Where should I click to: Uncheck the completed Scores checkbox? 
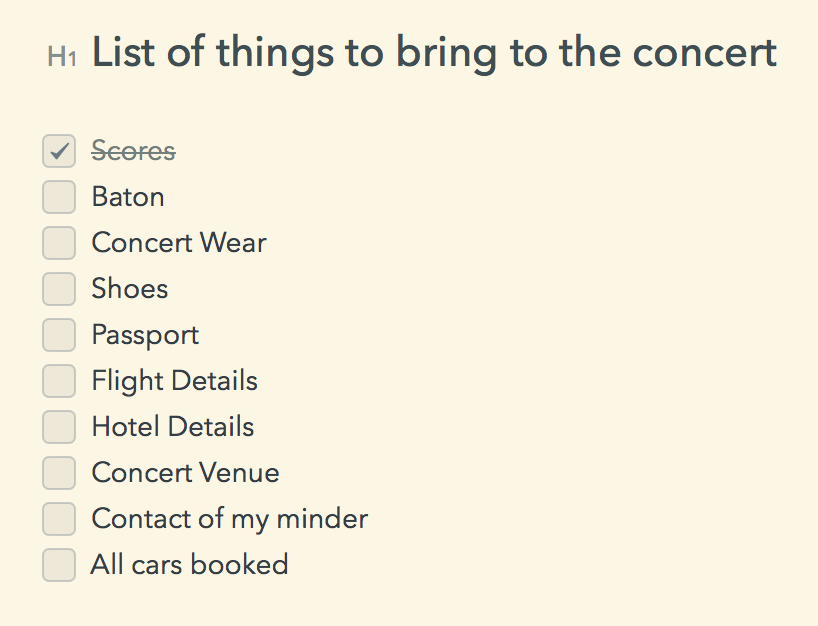coord(59,151)
